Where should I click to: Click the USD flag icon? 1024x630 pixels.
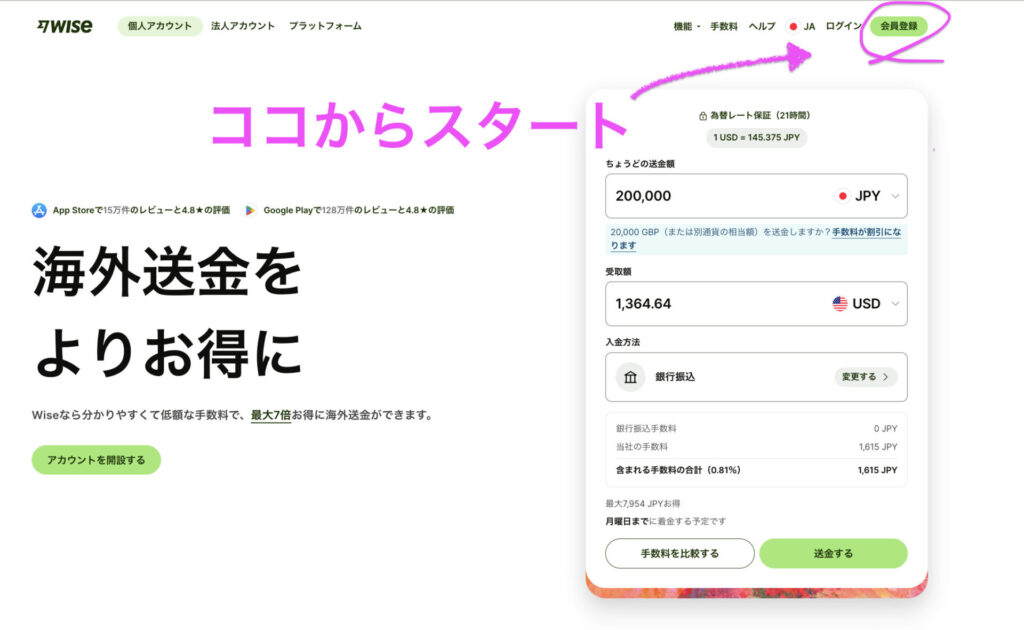pyautogui.click(x=840, y=304)
